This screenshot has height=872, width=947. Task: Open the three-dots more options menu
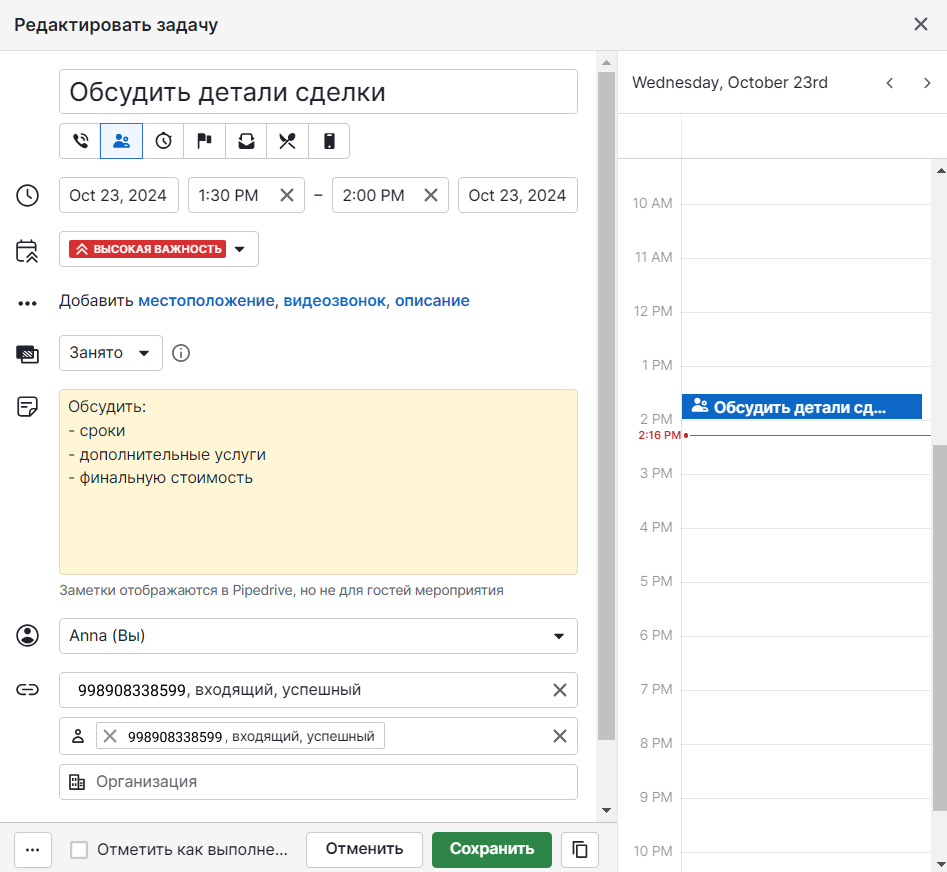pos(32,849)
